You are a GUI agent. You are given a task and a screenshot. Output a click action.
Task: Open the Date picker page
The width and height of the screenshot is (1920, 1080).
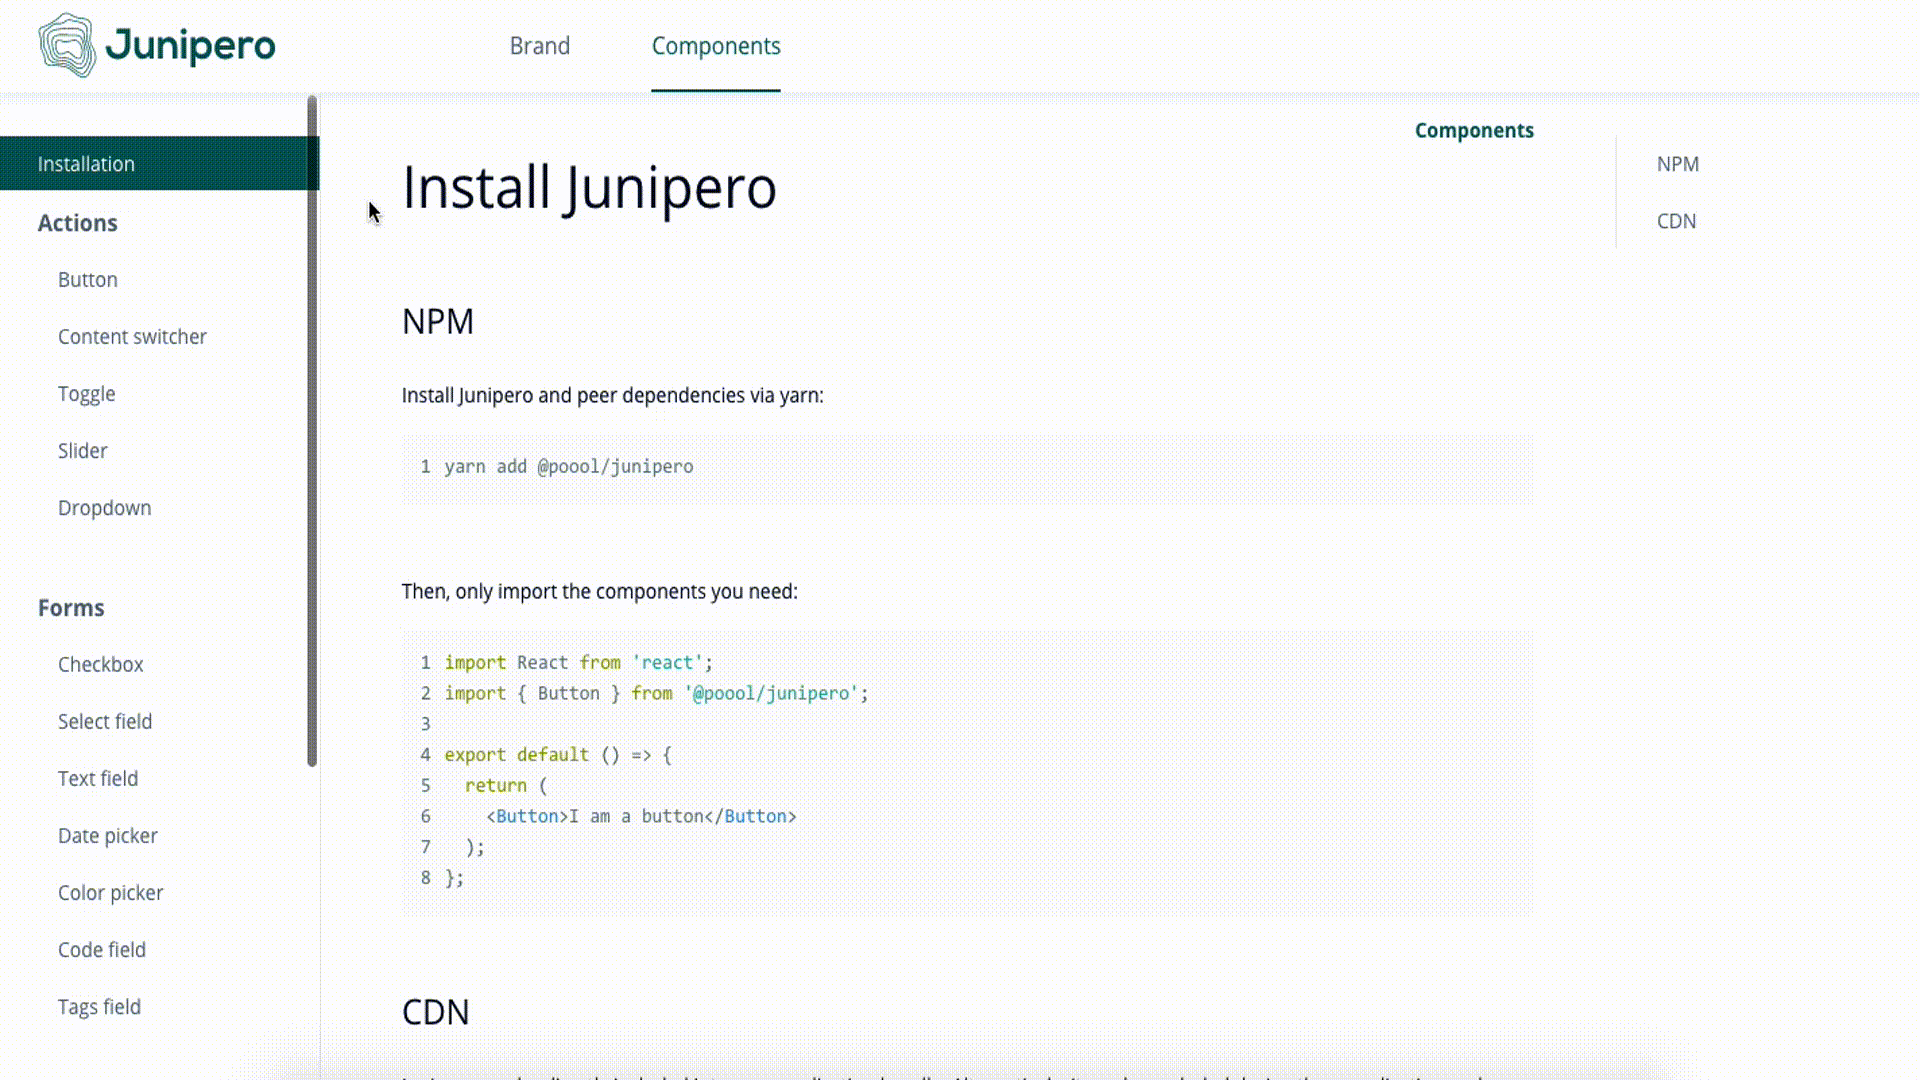coord(108,836)
